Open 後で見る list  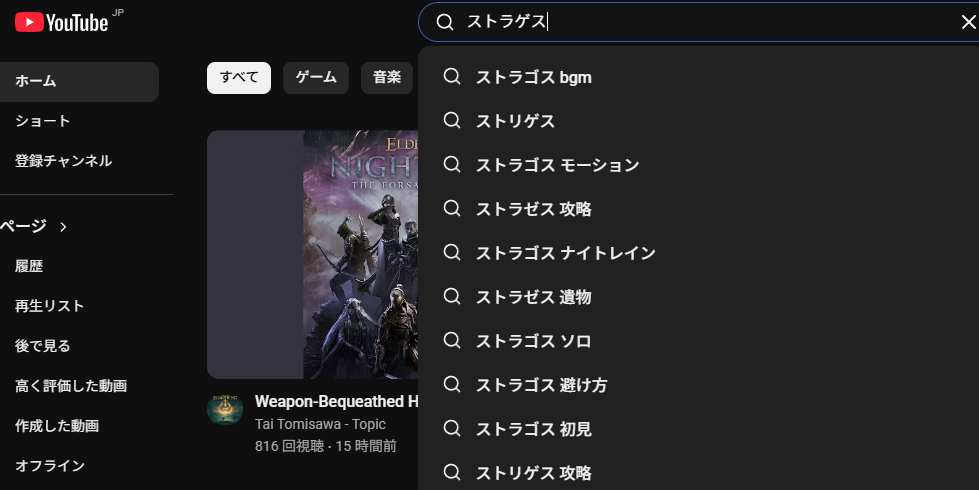[x=43, y=346]
